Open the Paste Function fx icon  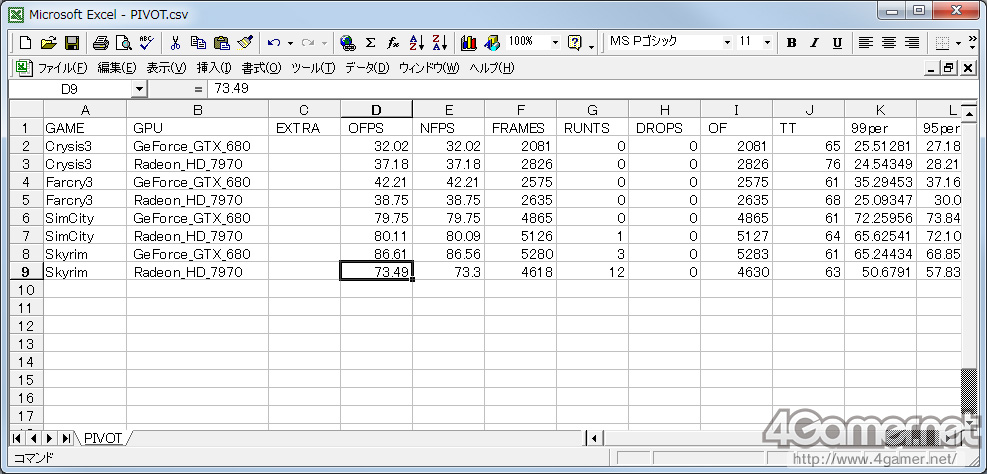tap(393, 43)
